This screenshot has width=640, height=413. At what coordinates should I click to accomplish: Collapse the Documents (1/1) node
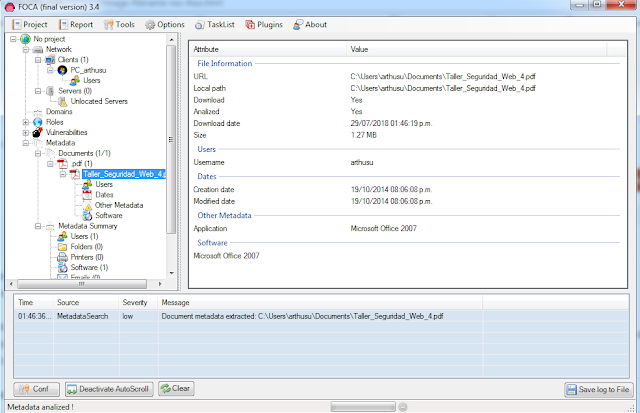click(x=38, y=153)
